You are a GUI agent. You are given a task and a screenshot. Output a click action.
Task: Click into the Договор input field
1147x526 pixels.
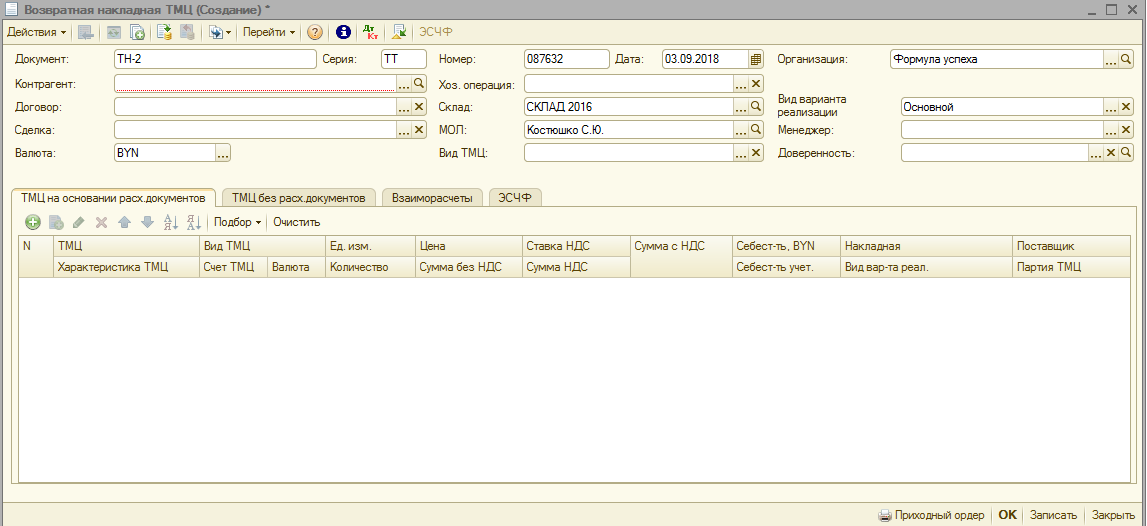tap(255, 107)
